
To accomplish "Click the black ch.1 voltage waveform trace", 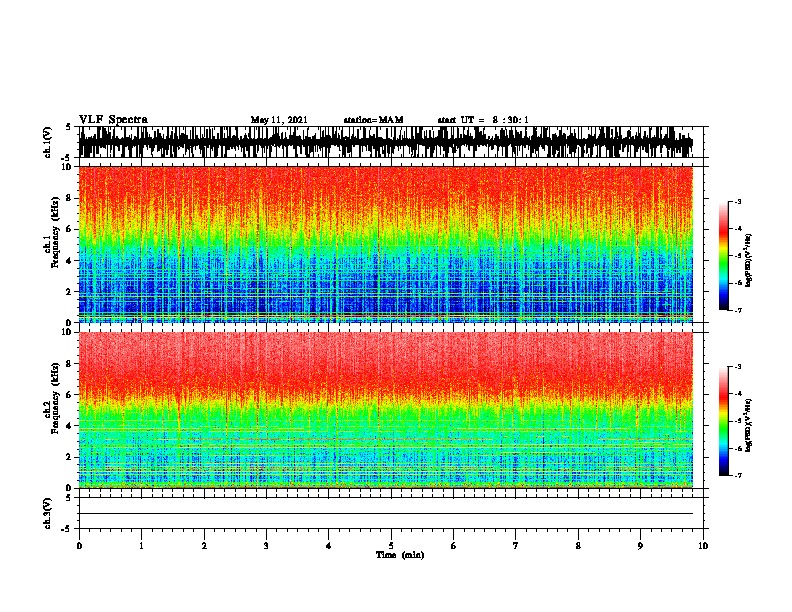I will (x=385, y=142).
